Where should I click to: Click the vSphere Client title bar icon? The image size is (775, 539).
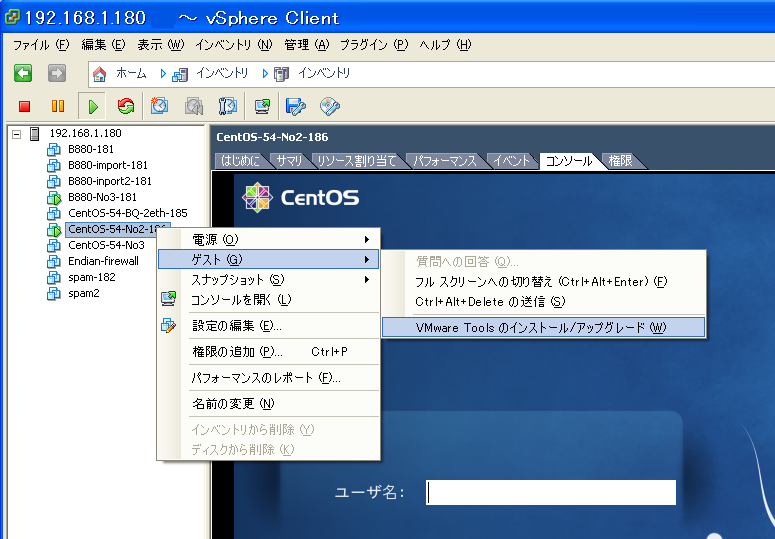coord(11,18)
